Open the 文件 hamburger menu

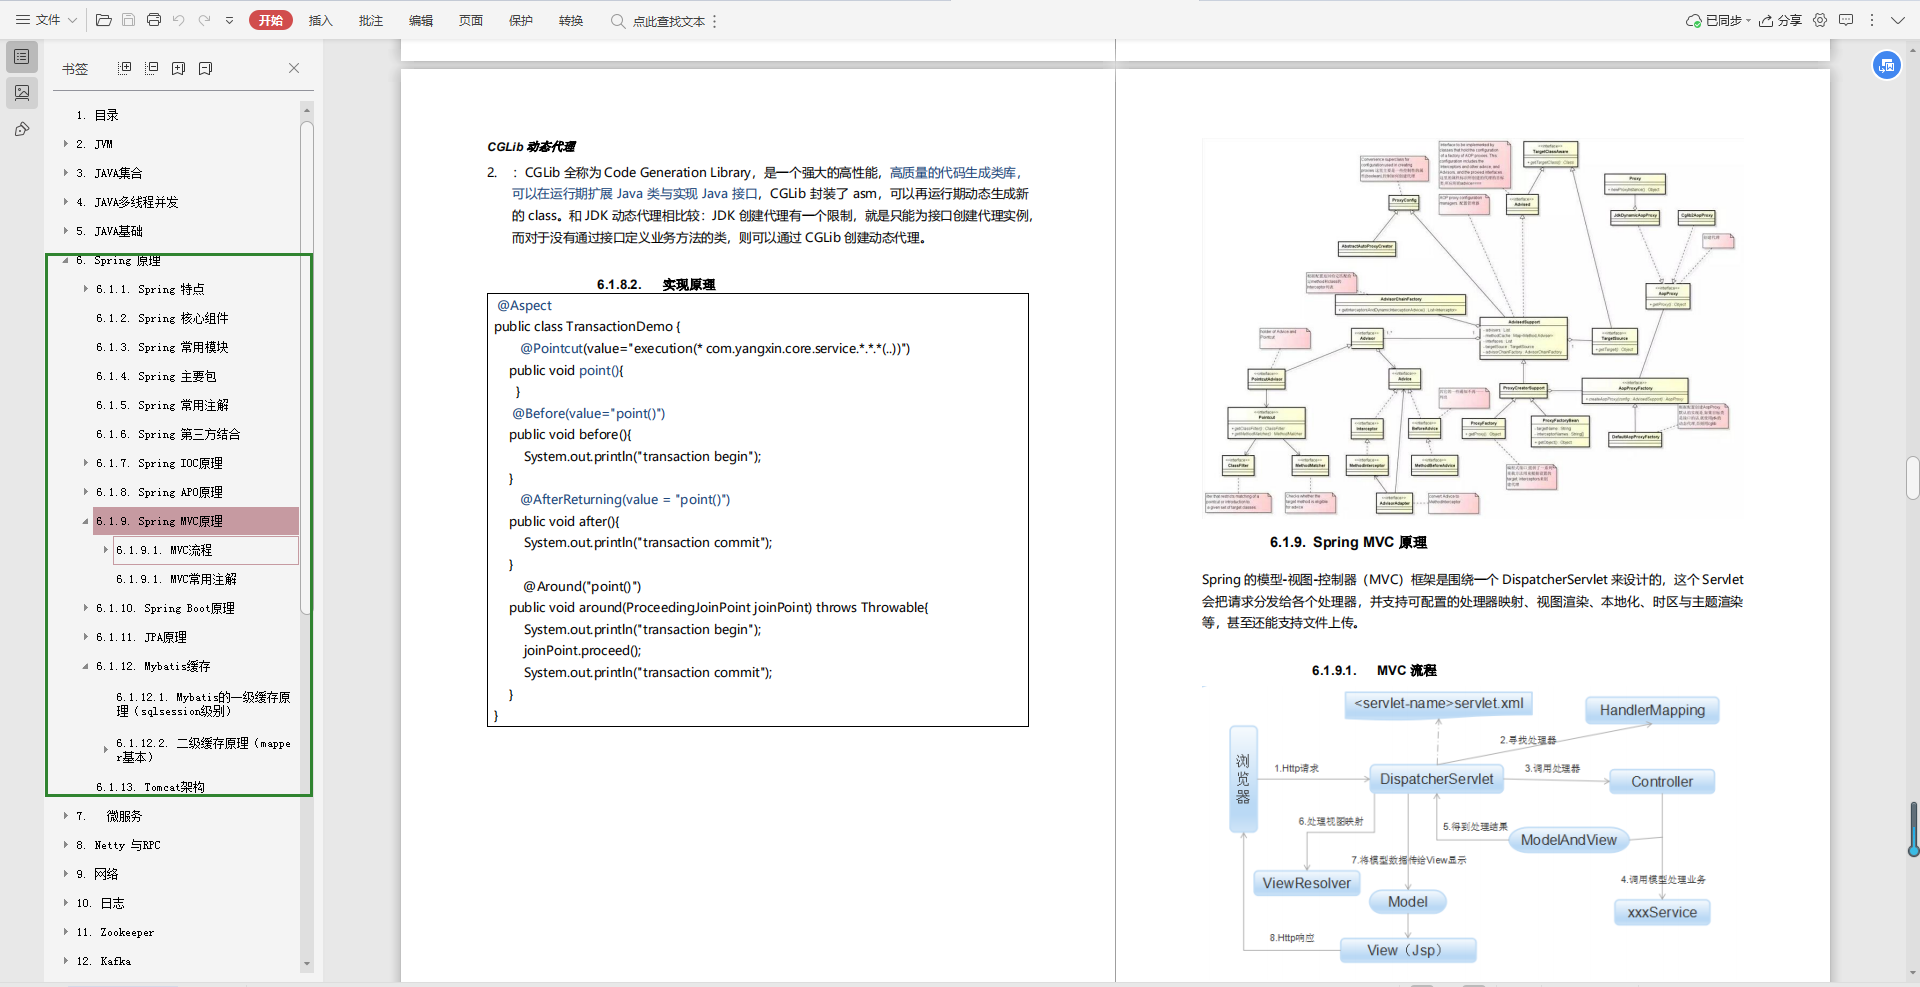tap(46, 20)
